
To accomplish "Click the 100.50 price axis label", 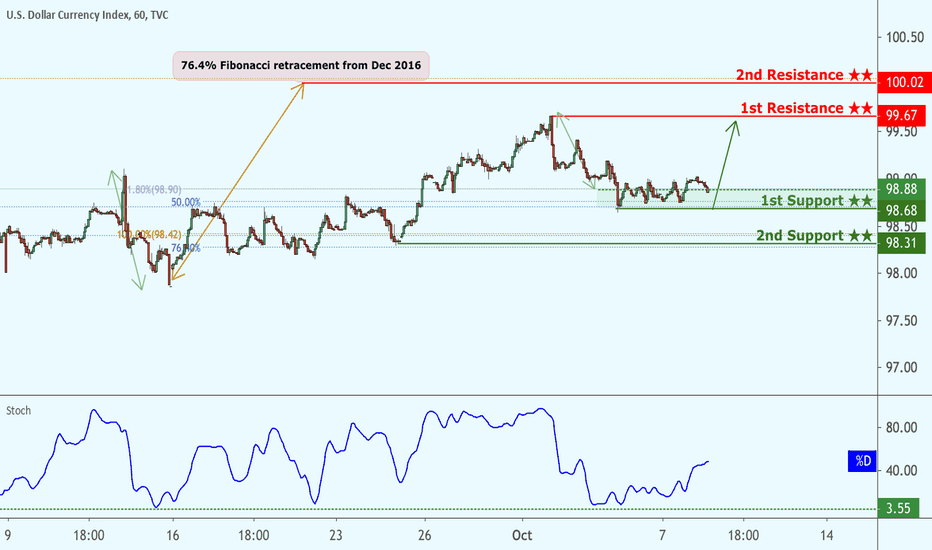I will coord(905,37).
